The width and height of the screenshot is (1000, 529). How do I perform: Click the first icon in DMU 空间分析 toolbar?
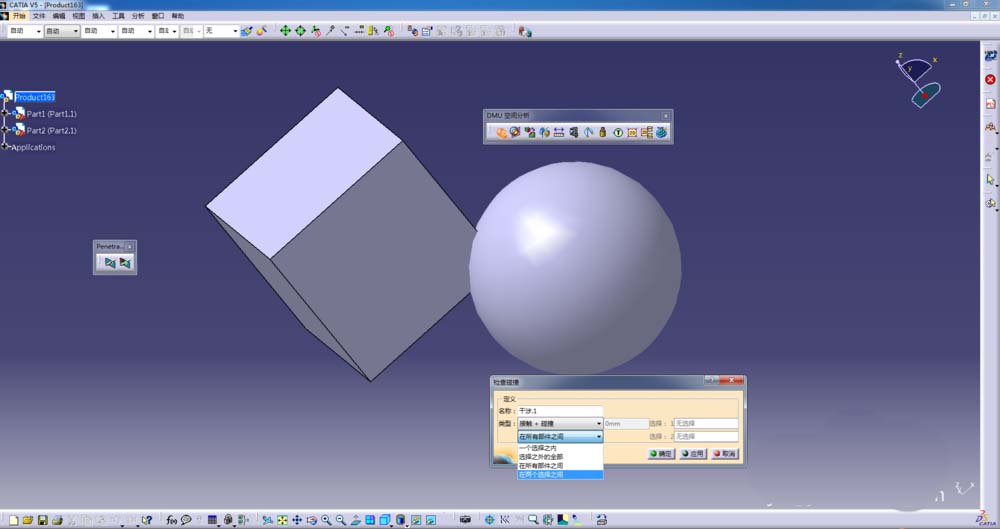tap(501, 132)
